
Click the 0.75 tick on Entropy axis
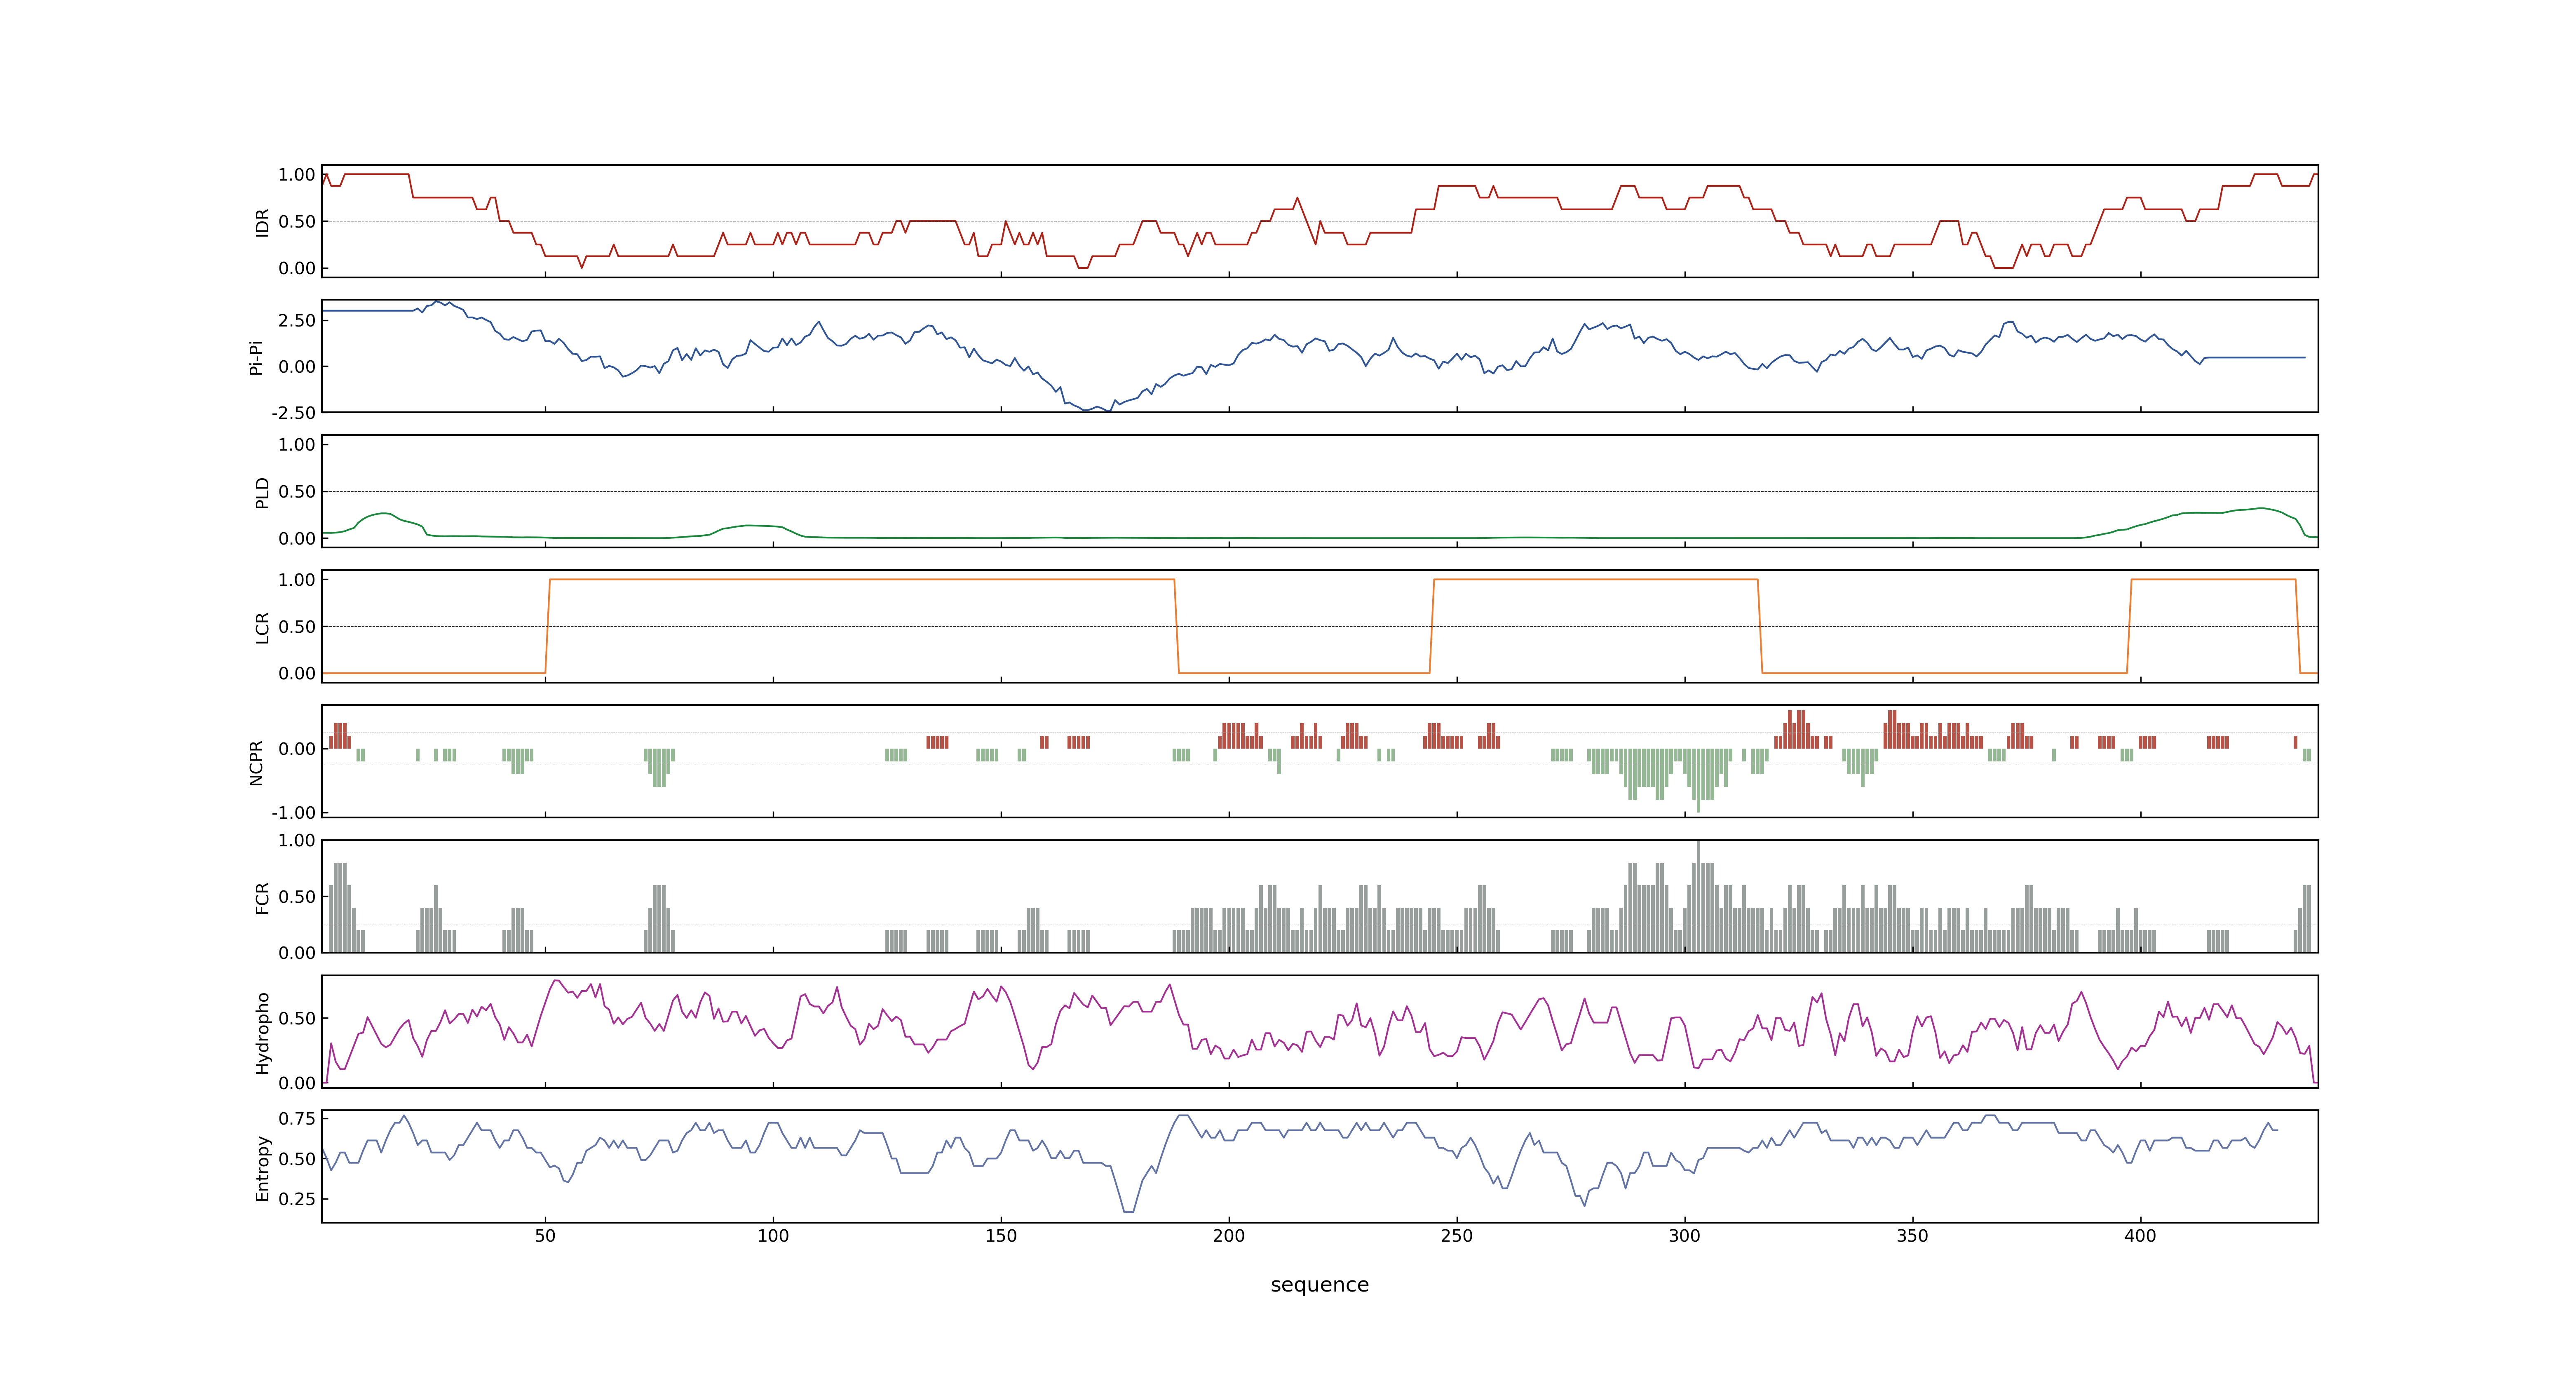pyautogui.click(x=297, y=1119)
